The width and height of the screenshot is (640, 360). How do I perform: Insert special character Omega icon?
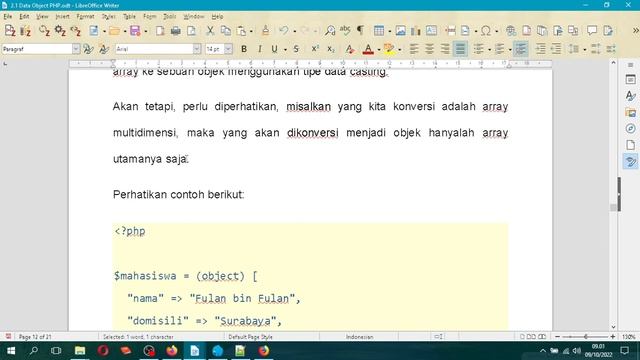(486, 31)
